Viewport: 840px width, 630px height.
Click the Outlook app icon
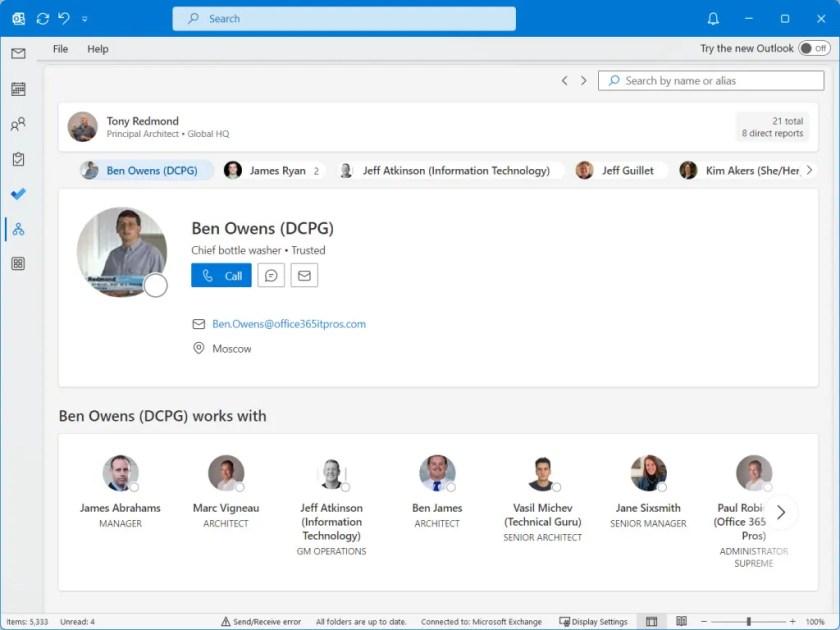pos(19,19)
